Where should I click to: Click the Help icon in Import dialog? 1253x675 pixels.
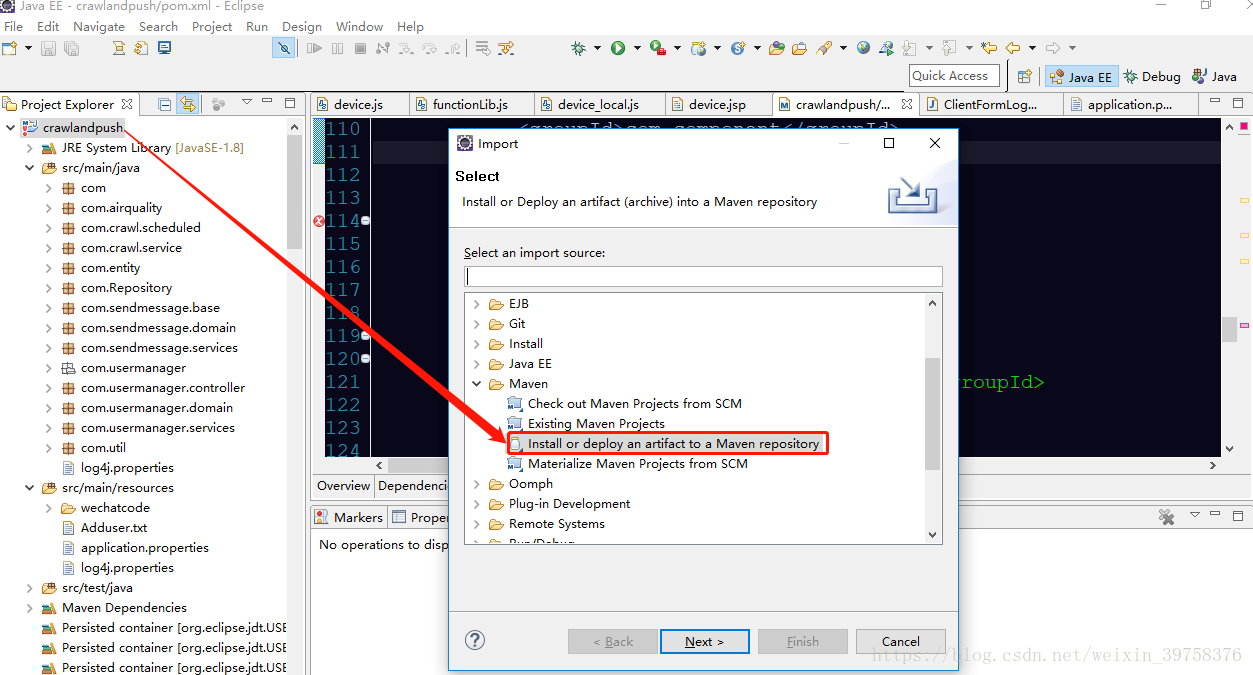[x=476, y=641]
